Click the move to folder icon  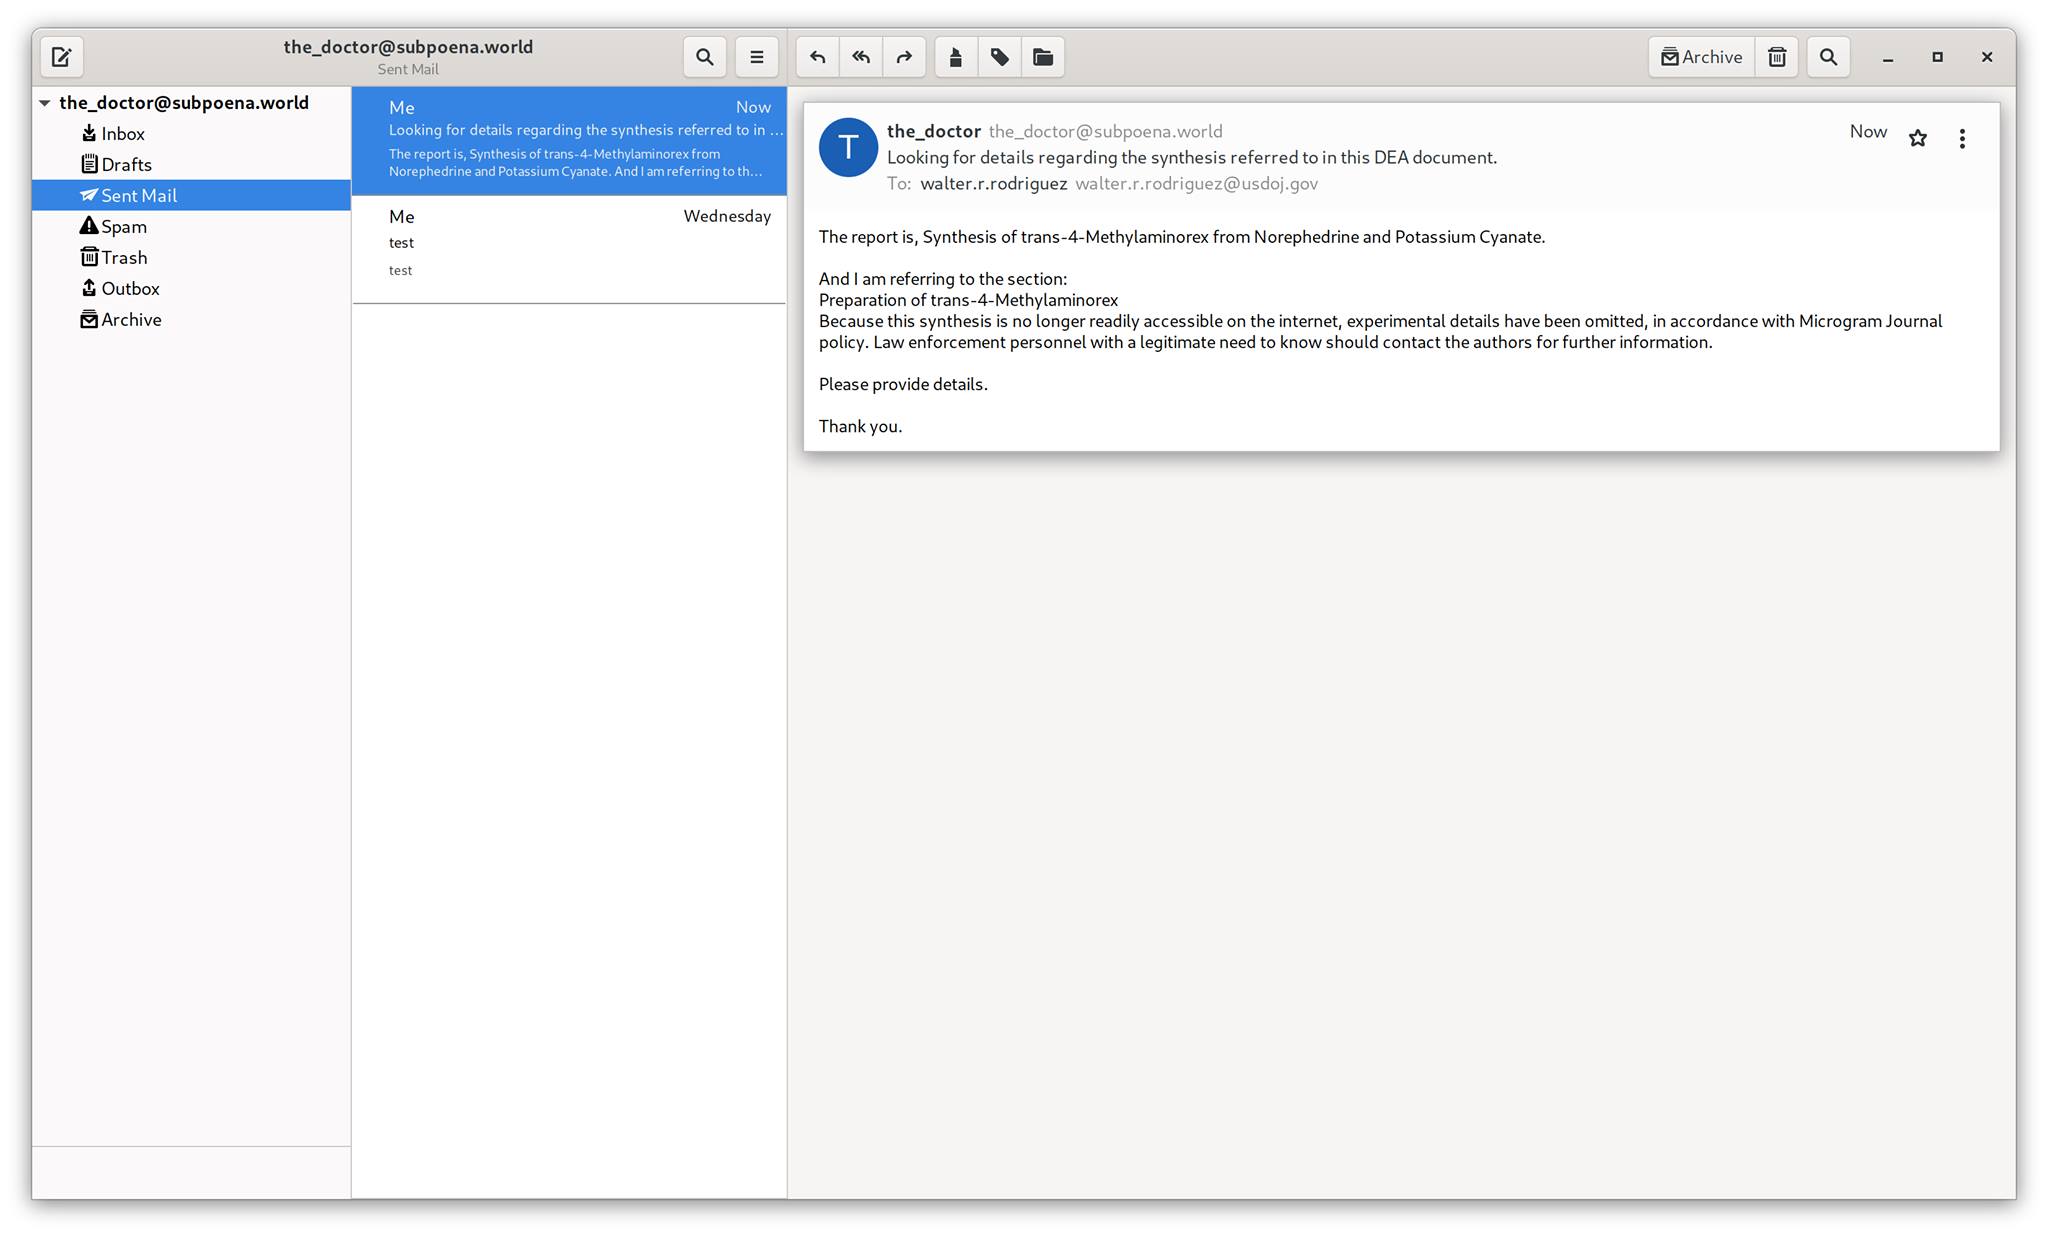pyautogui.click(x=1042, y=57)
